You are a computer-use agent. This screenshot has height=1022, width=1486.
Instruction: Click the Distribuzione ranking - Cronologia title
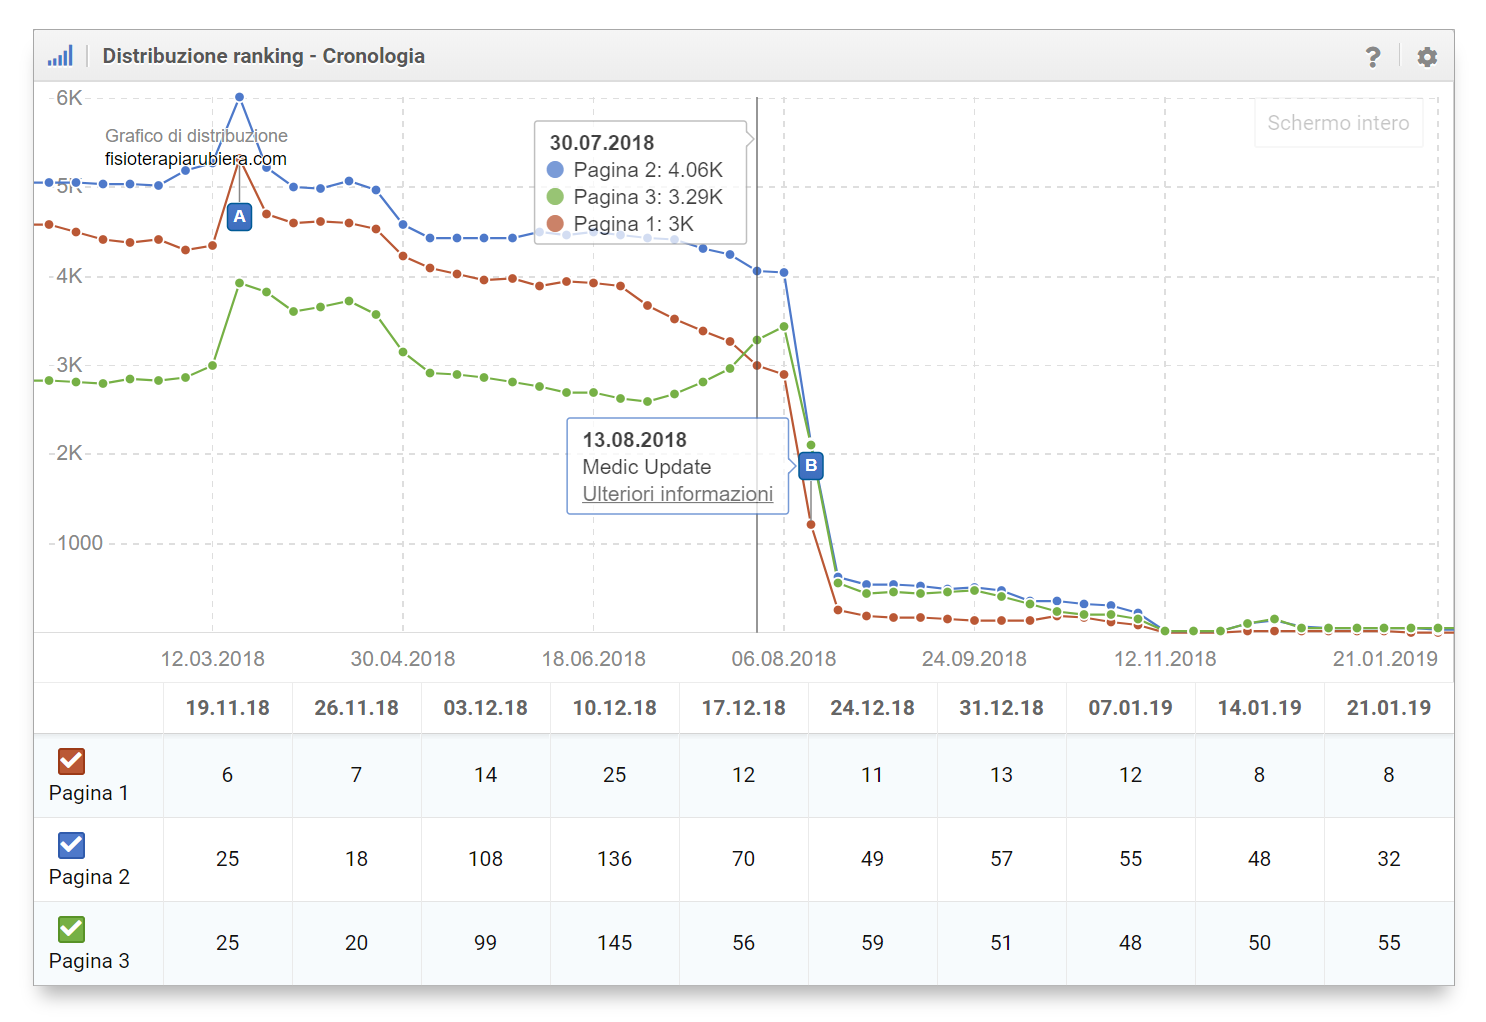click(264, 56)
